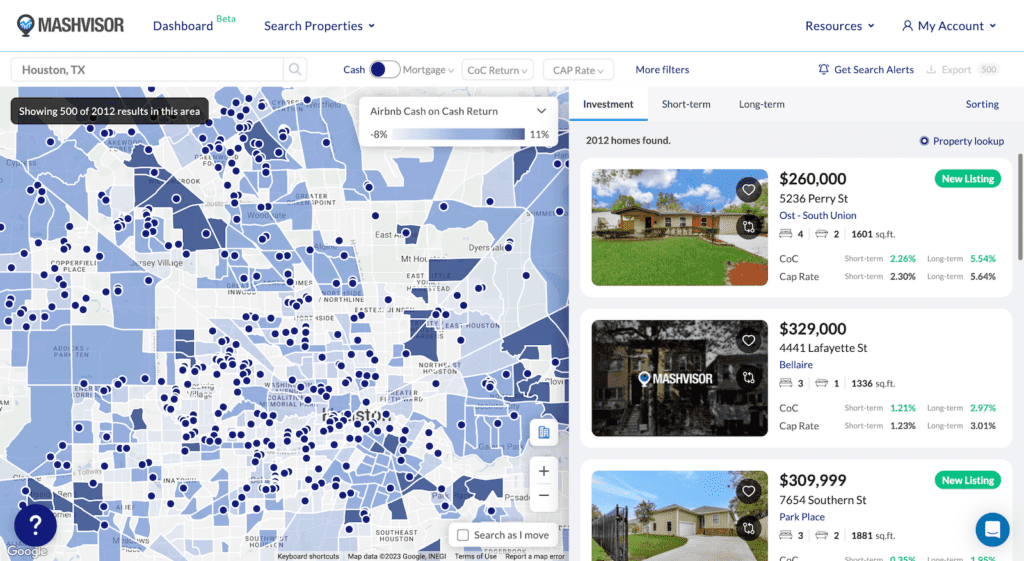Zoom out on the map

tap(543, 496)
